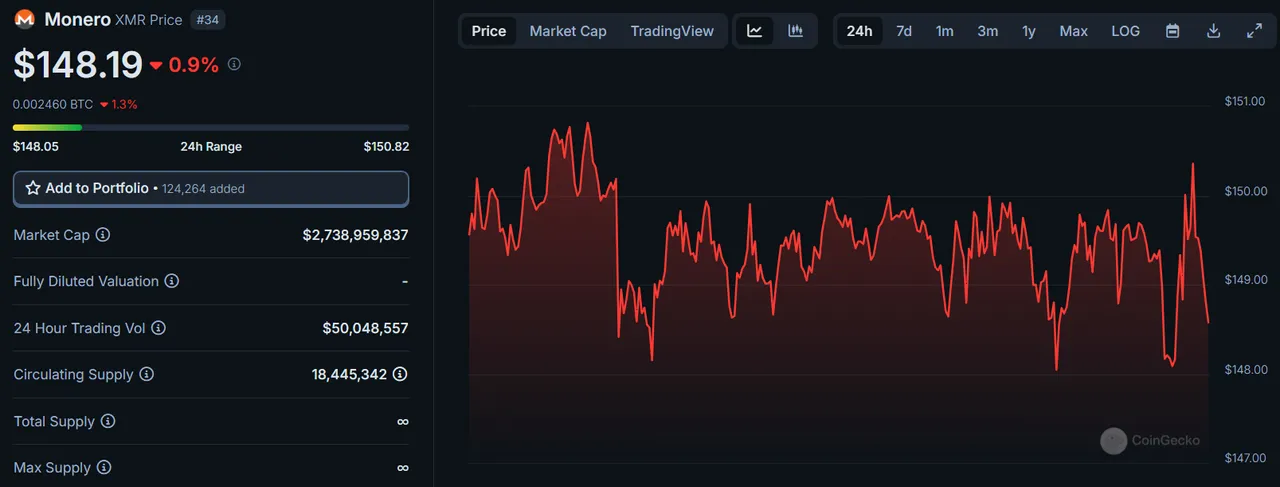Click the 124,264 added text

point(202,189)
